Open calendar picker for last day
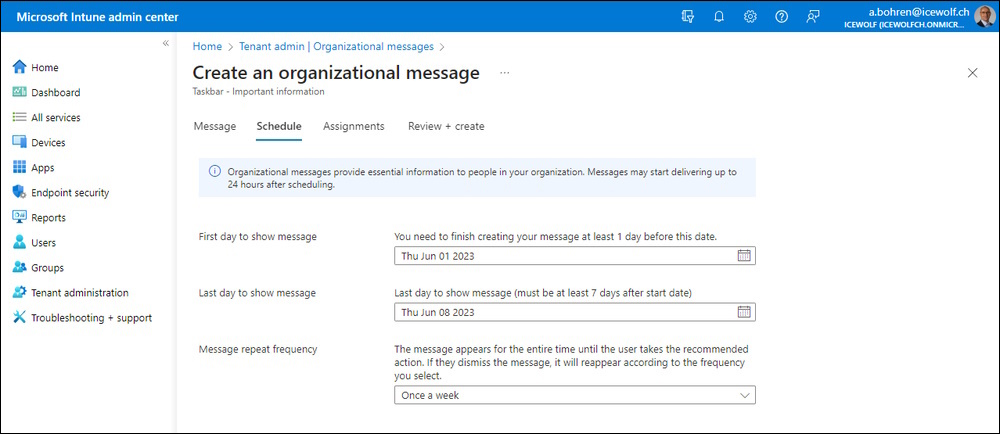Viewport: 1000px width, 434px height. (744, 312)
